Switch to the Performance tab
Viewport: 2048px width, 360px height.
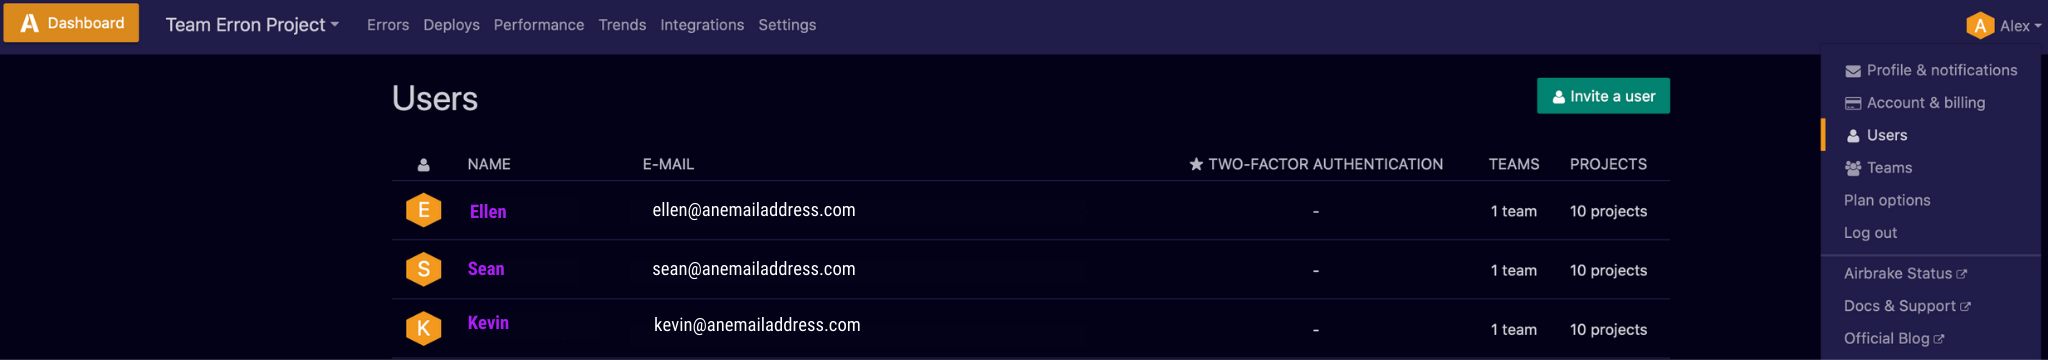click(x=539, y=25)
